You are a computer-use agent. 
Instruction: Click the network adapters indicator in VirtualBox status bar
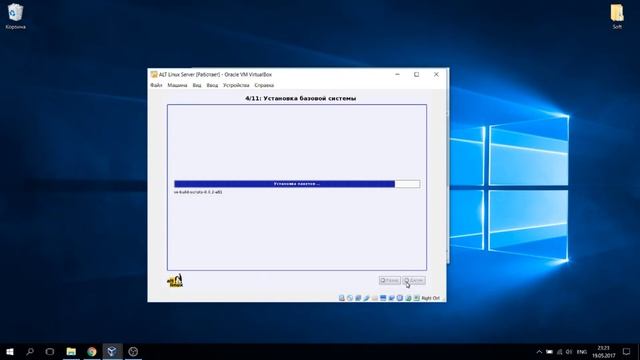pos(358,298)
